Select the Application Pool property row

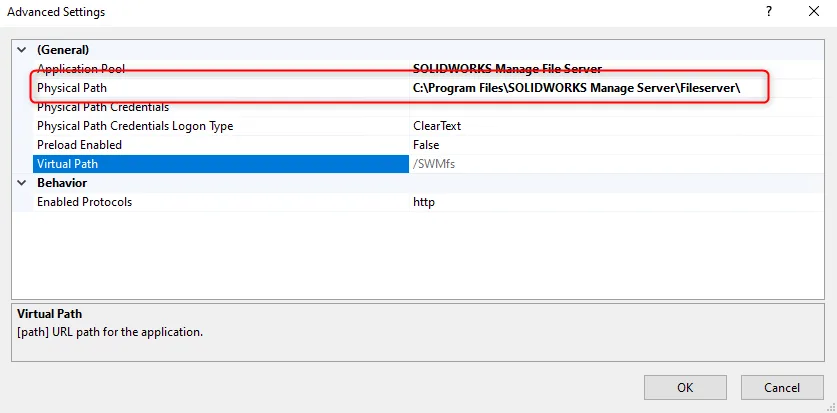pos(429,69)
